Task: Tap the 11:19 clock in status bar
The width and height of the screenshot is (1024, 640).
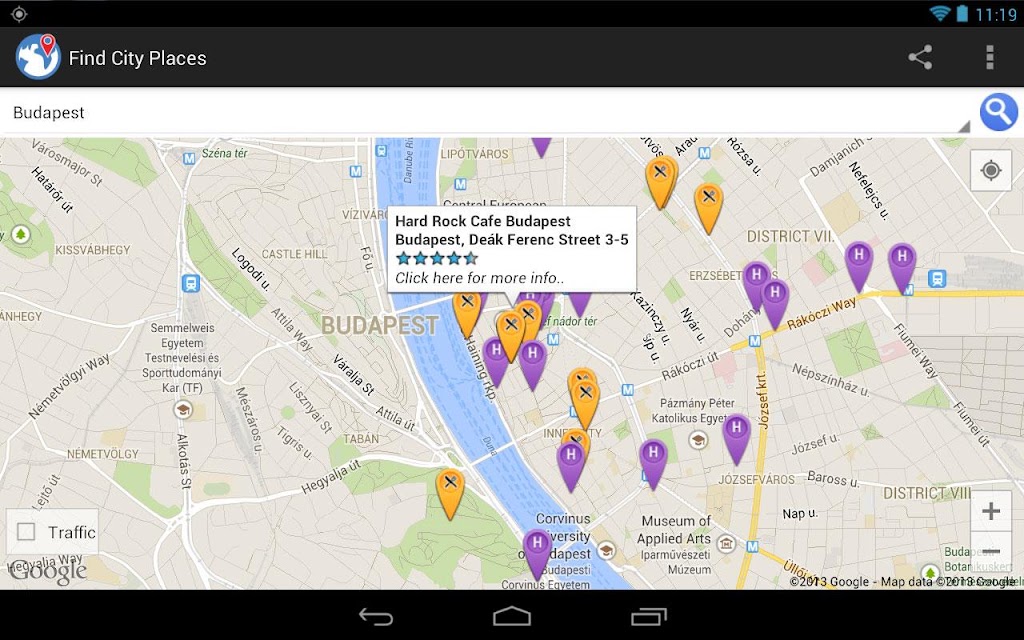Action: coord(995,14)
